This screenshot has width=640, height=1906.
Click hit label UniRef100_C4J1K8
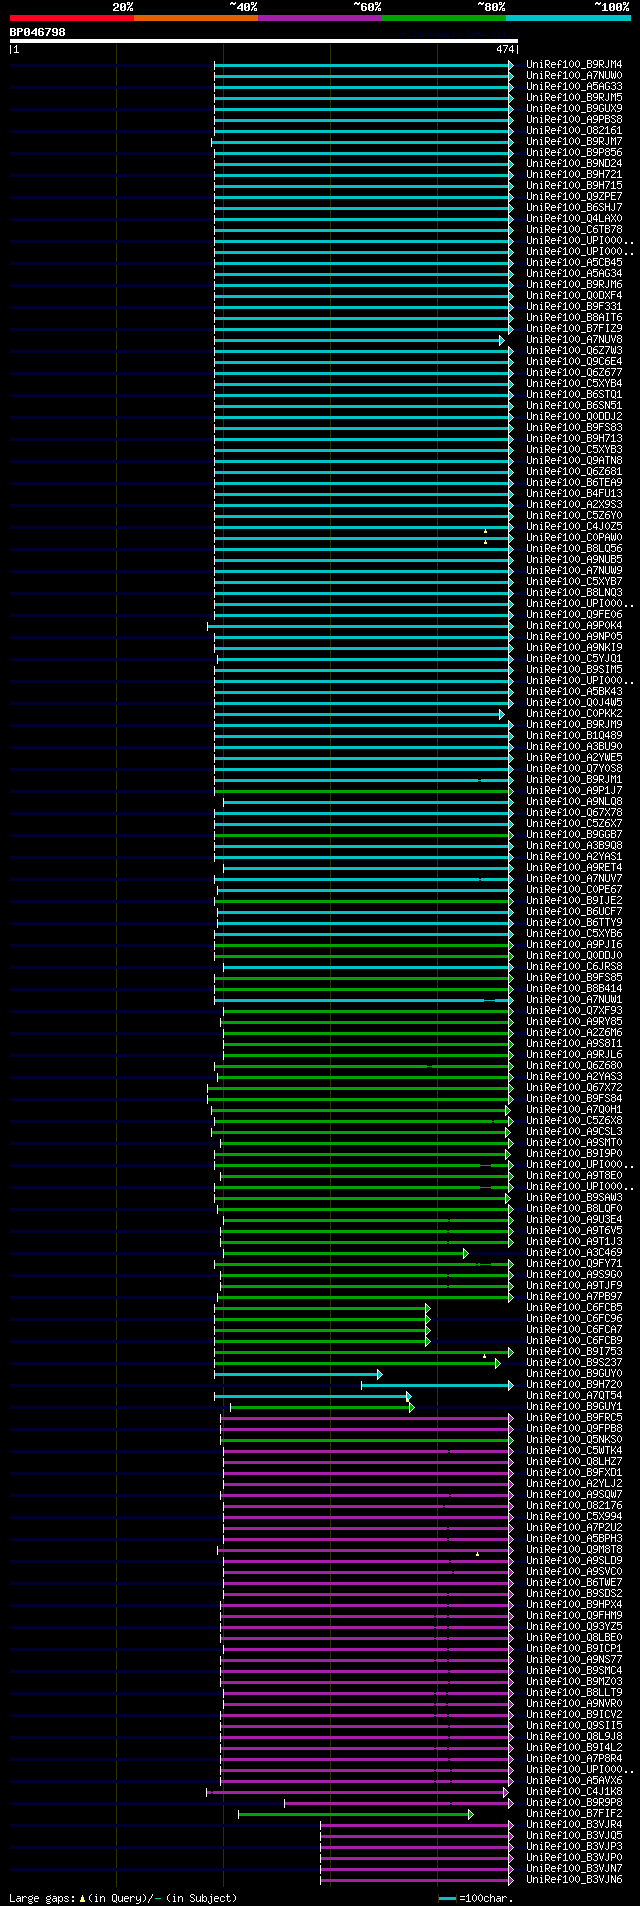click(x=574, y=1792)
